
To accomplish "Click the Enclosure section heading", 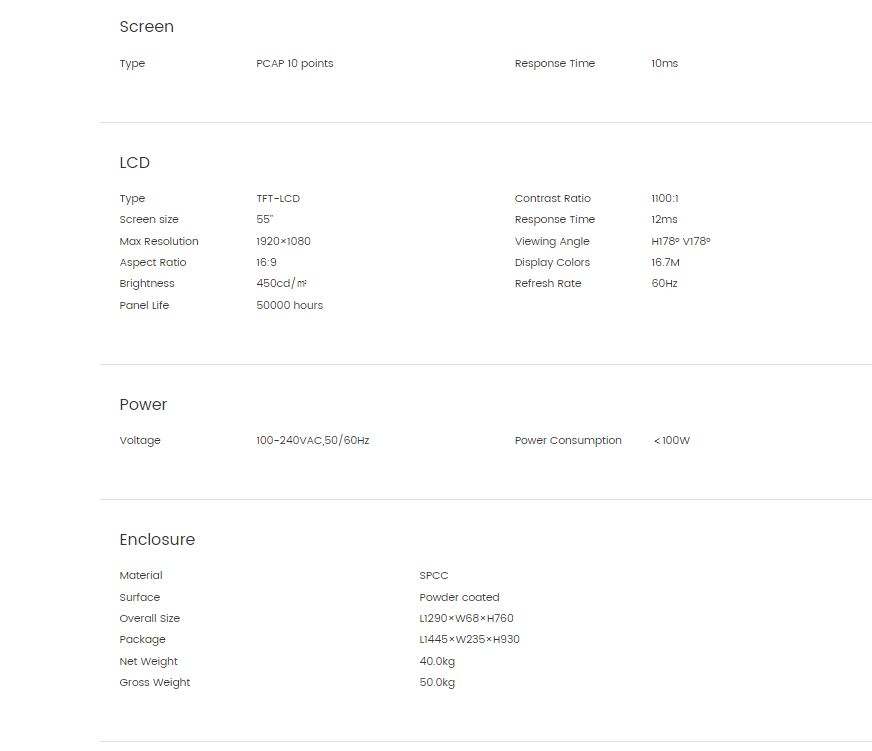I will click(x=157, y=540).
